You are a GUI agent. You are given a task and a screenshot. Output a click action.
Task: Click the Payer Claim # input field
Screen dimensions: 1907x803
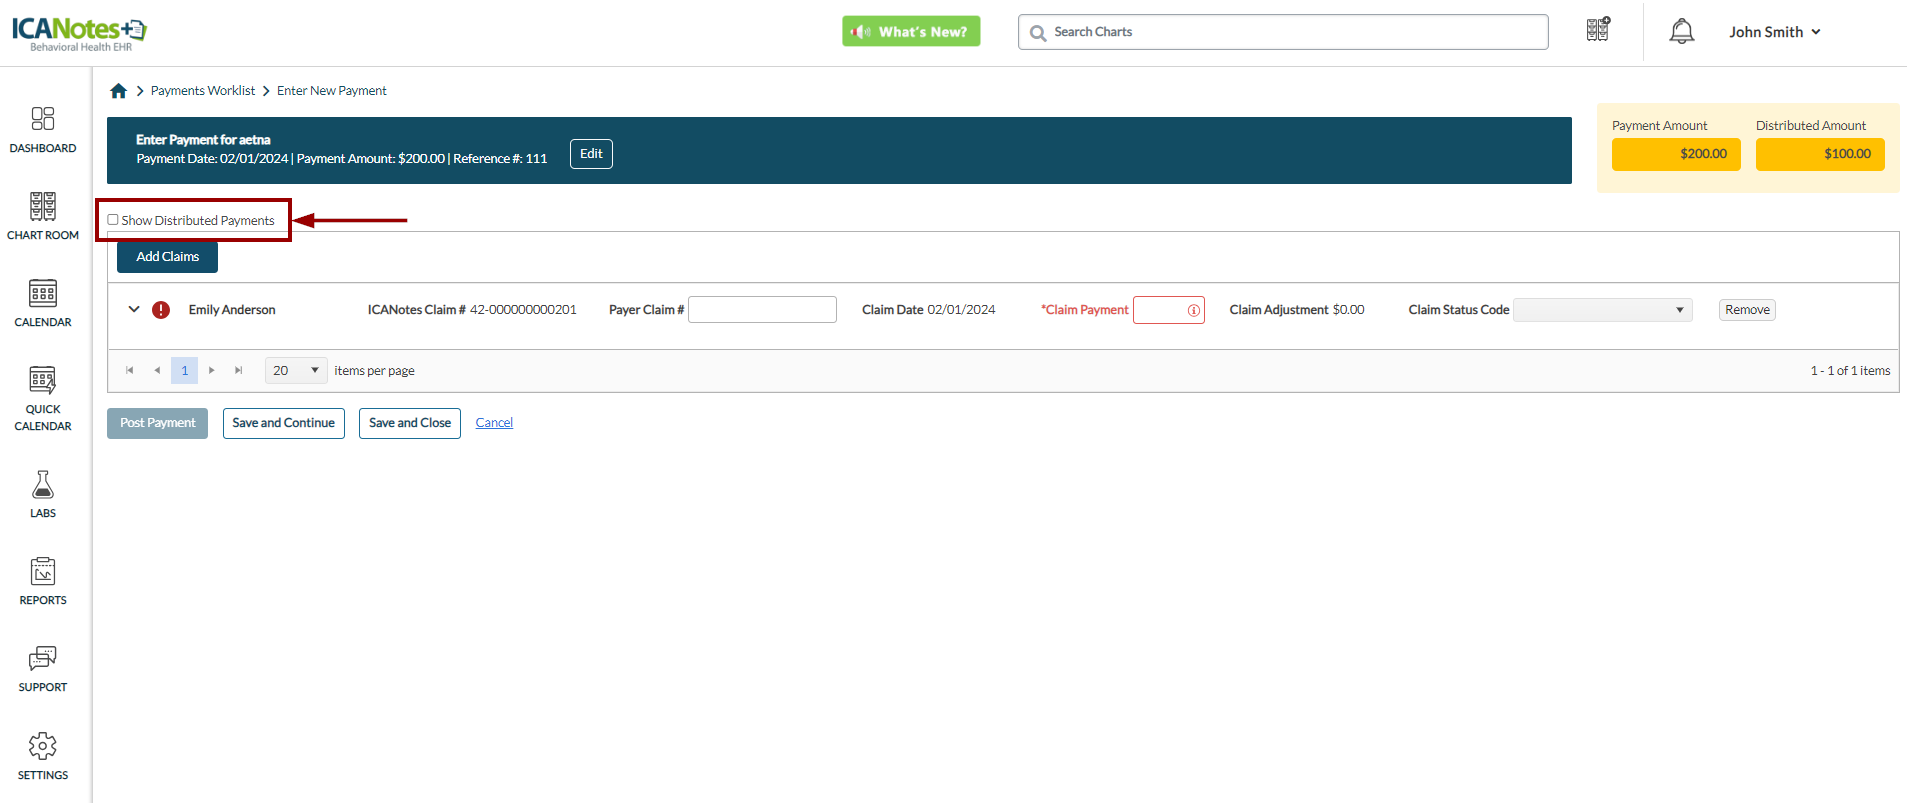(762, 310)
